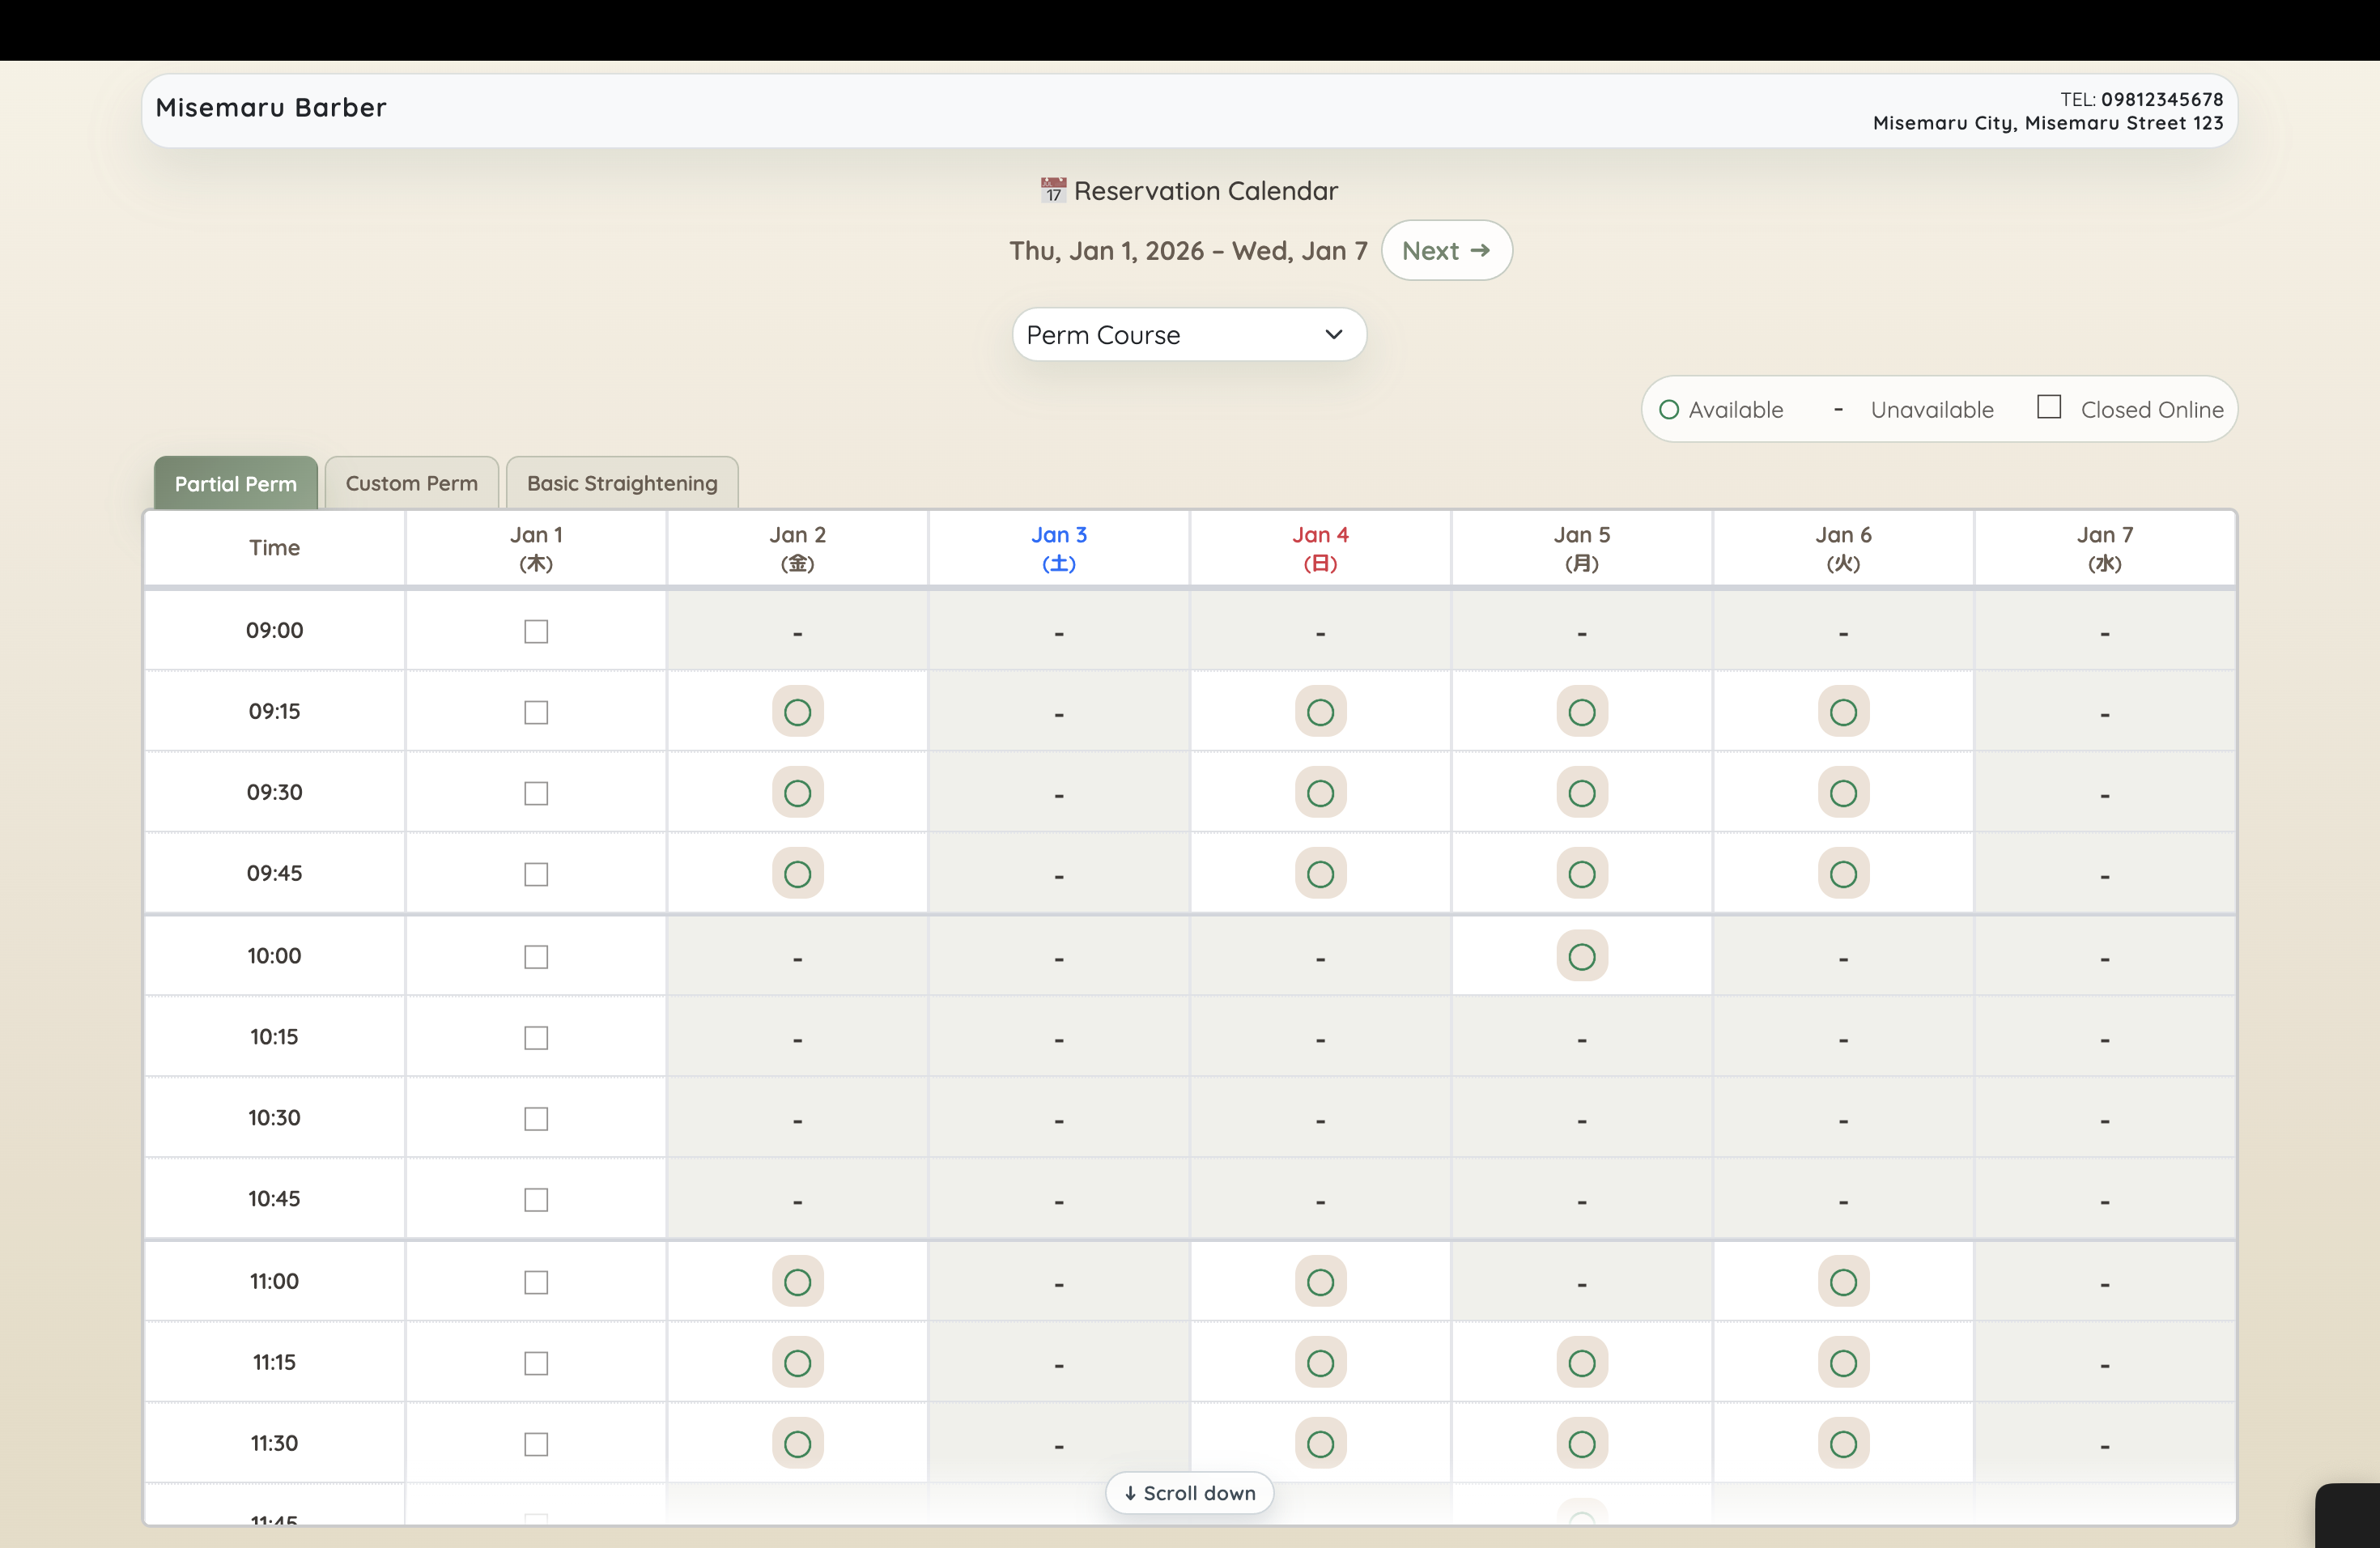Select Jan 4 at 11:15 available slot
Image resolution: width=2380 pixels, height=1548 pixels.
point(1320,1363)
